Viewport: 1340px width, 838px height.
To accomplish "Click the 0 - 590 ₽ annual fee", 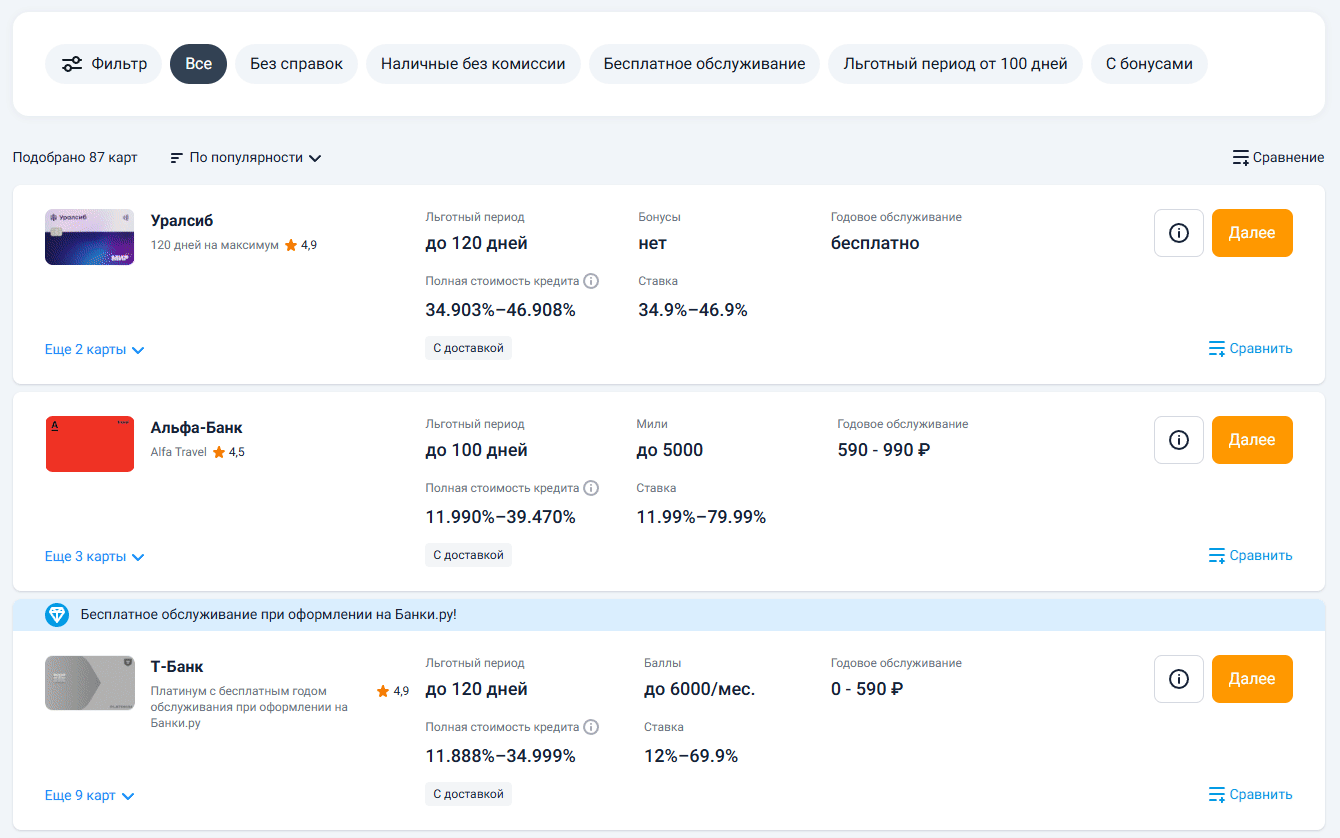I will 867,689.
